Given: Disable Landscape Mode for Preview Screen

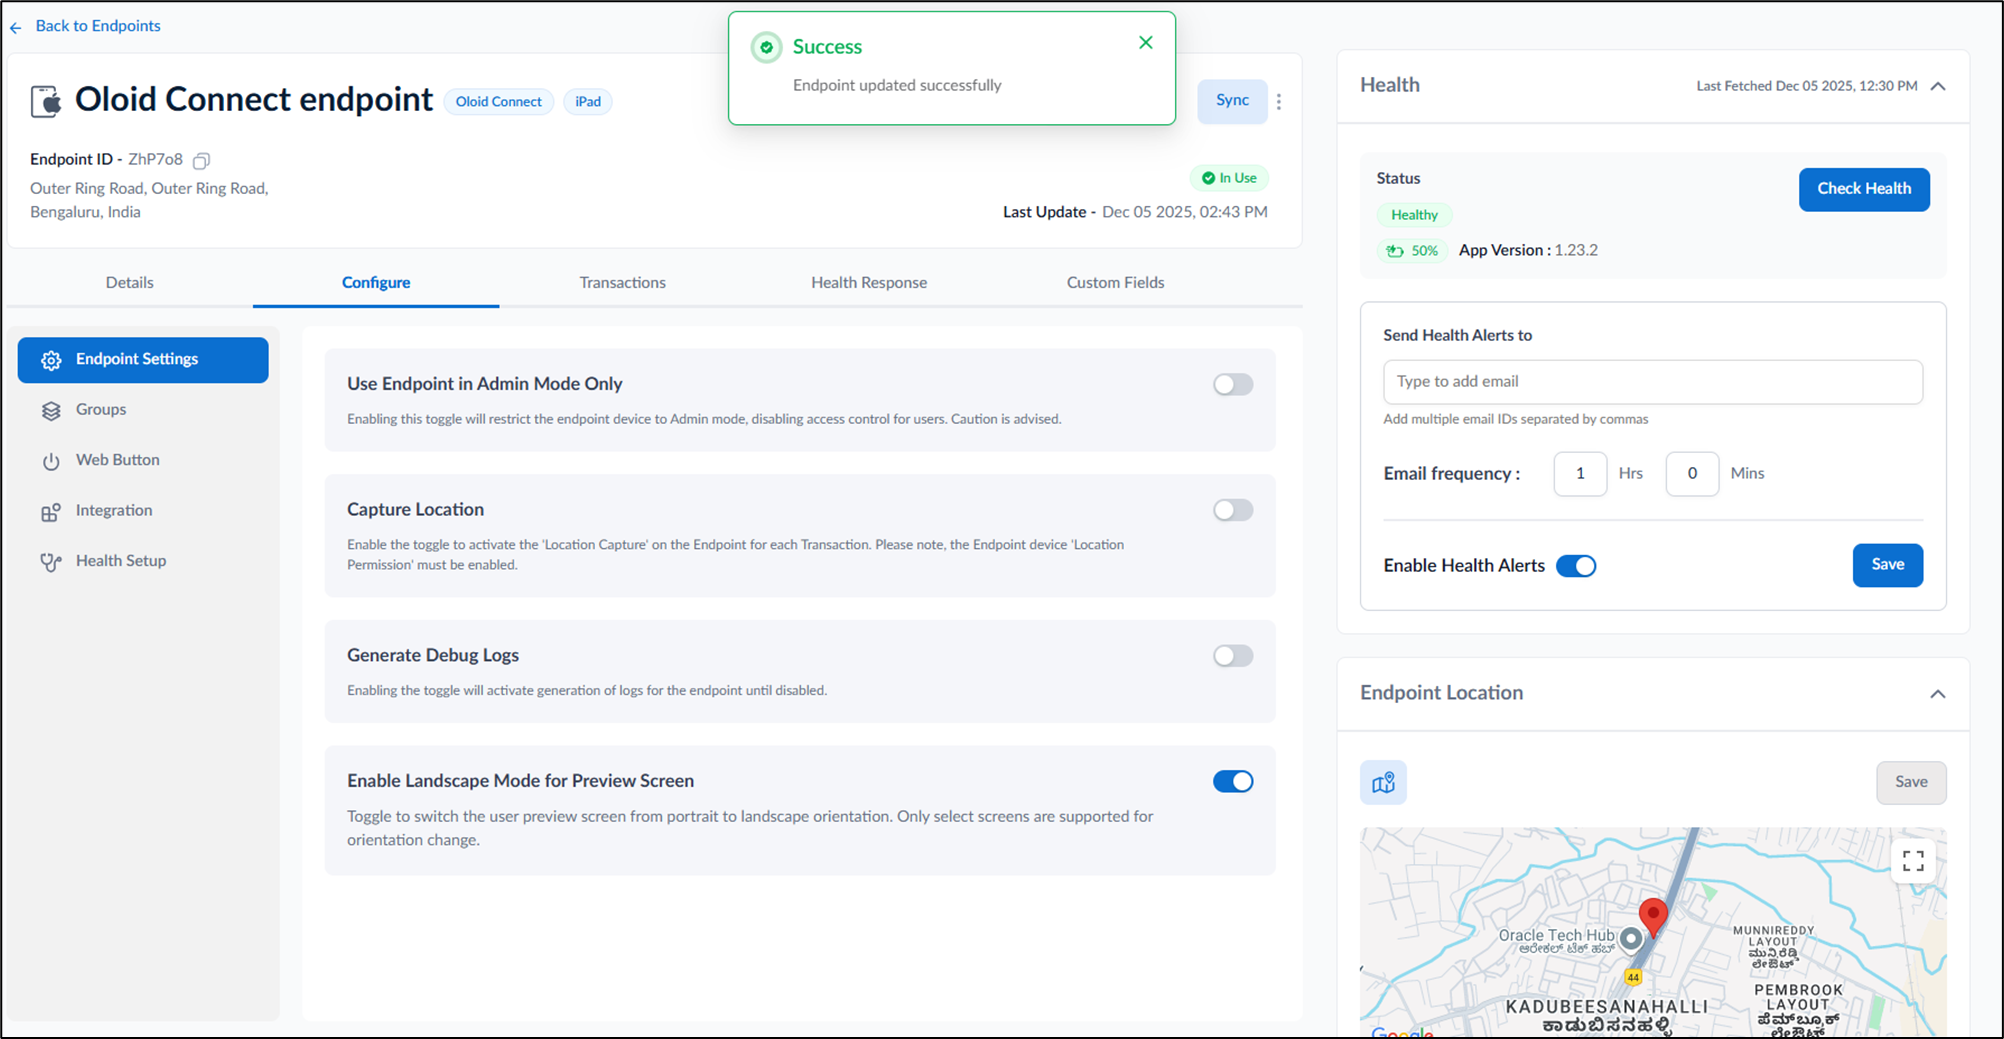Looking at the screenshot, I should (1233, 781).
